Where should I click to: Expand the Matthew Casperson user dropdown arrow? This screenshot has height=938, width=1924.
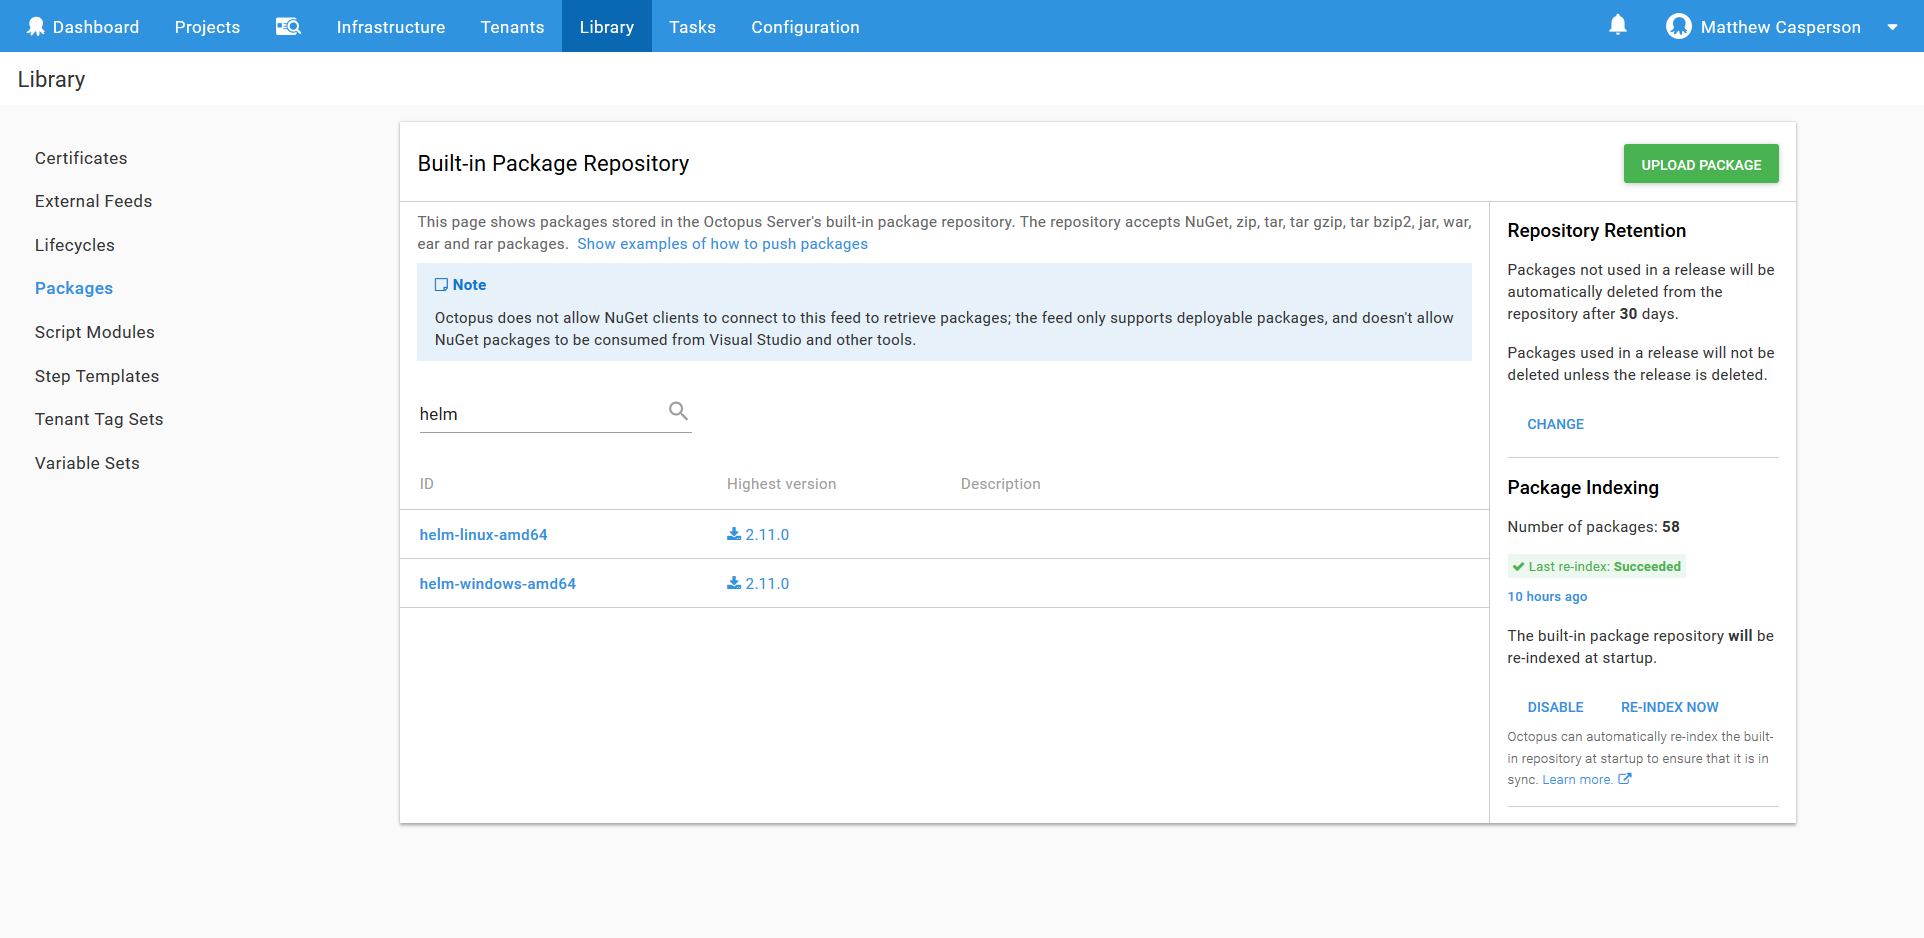(x=1892, y=27)
